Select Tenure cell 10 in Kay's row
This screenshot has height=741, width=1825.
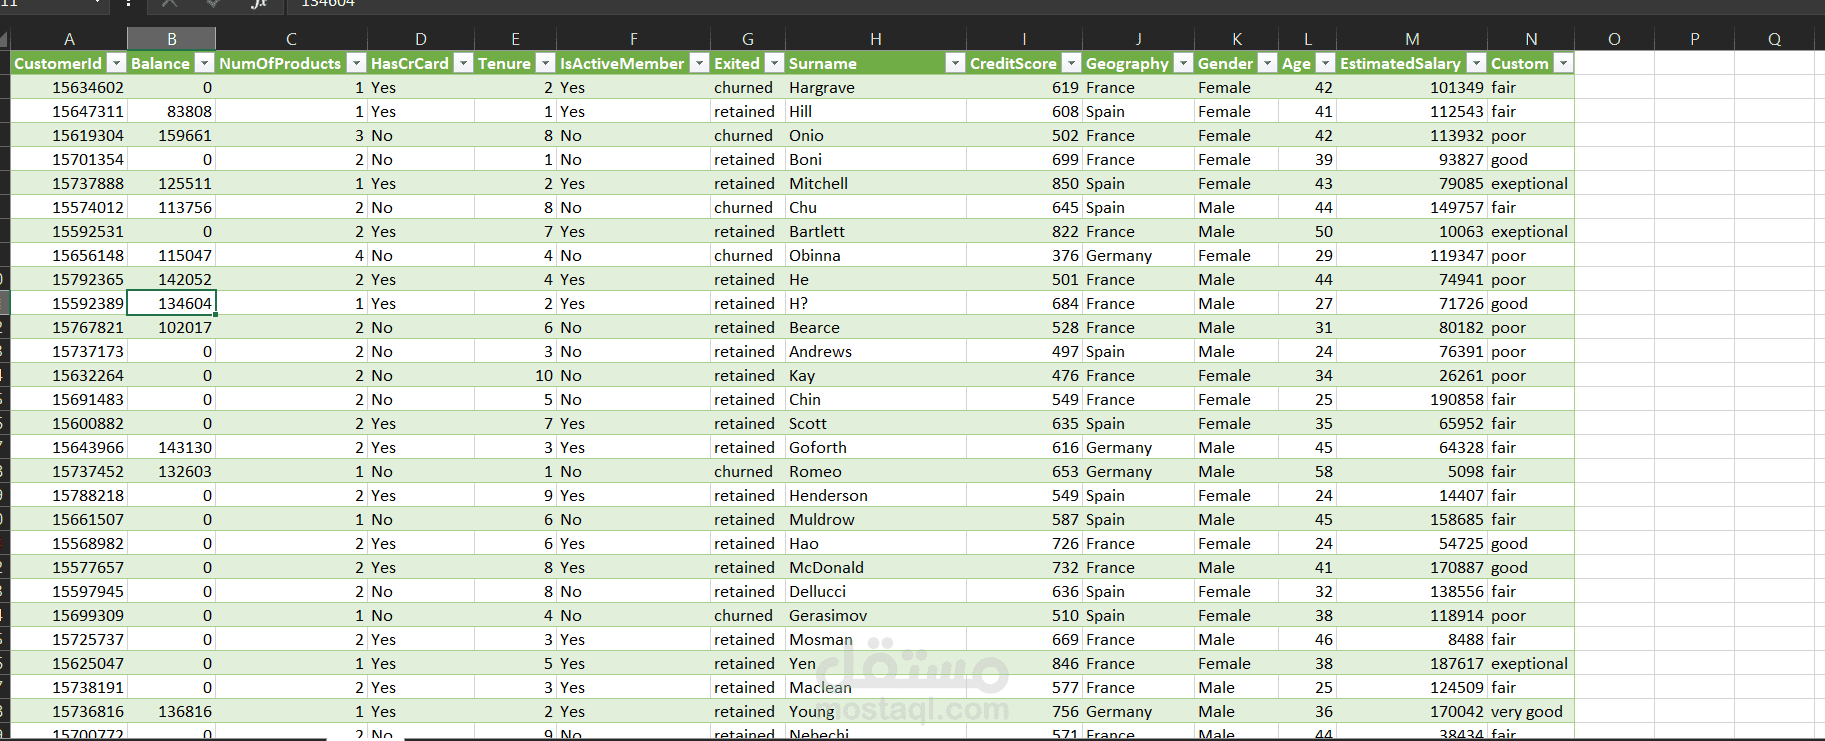click(x=515, y=375)
